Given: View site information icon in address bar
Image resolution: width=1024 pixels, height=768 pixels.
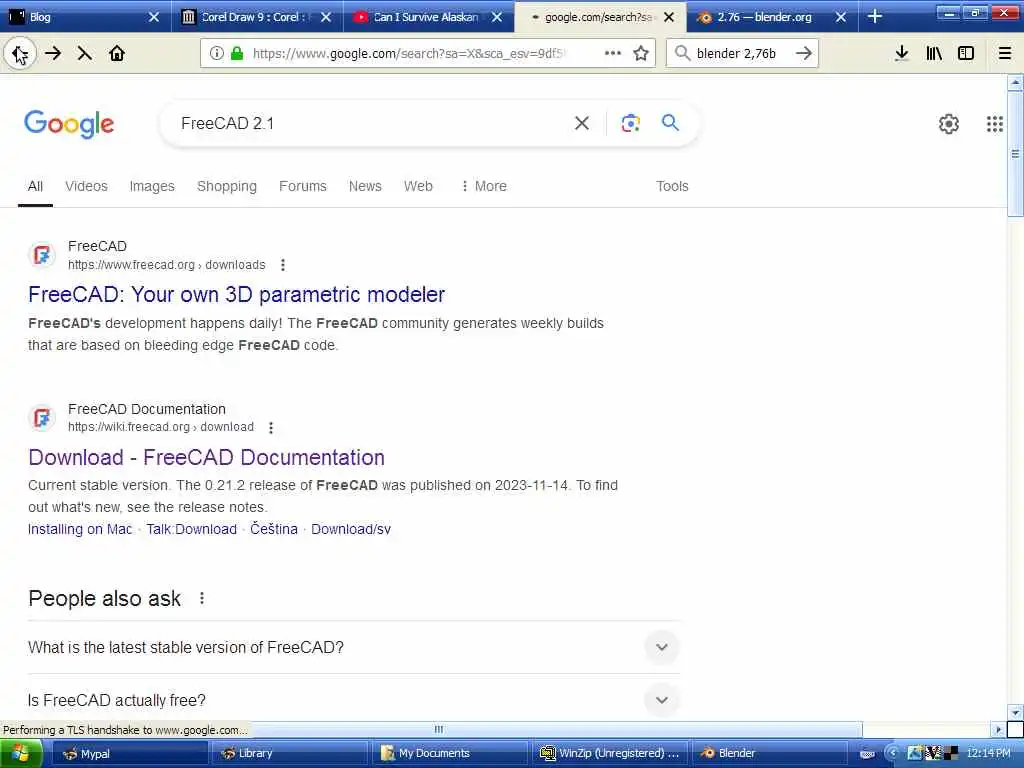Looking at the screenshot, I should pos(216,54).
